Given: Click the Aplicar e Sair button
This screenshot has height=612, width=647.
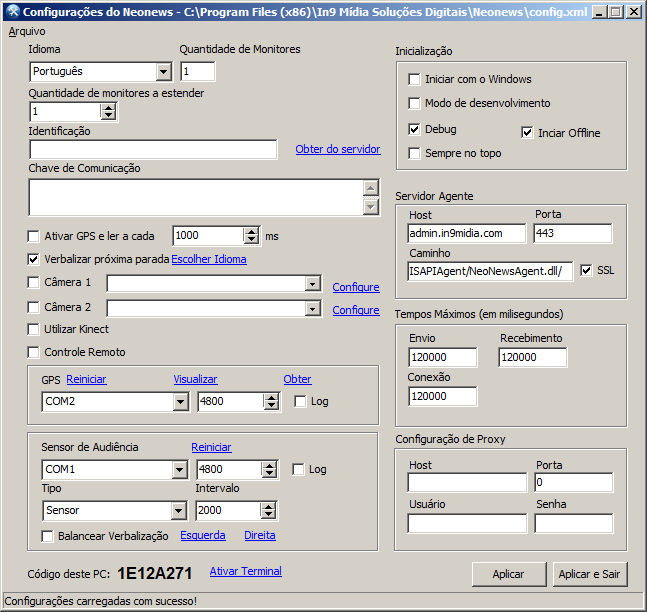Looking at the screenshot, I should [x=590, y=574].
